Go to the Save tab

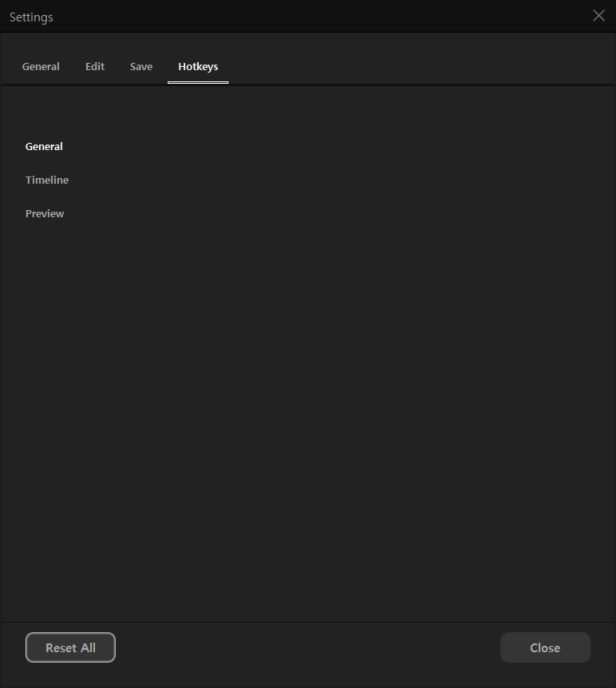pyautogui.click(x=141, y=67)
